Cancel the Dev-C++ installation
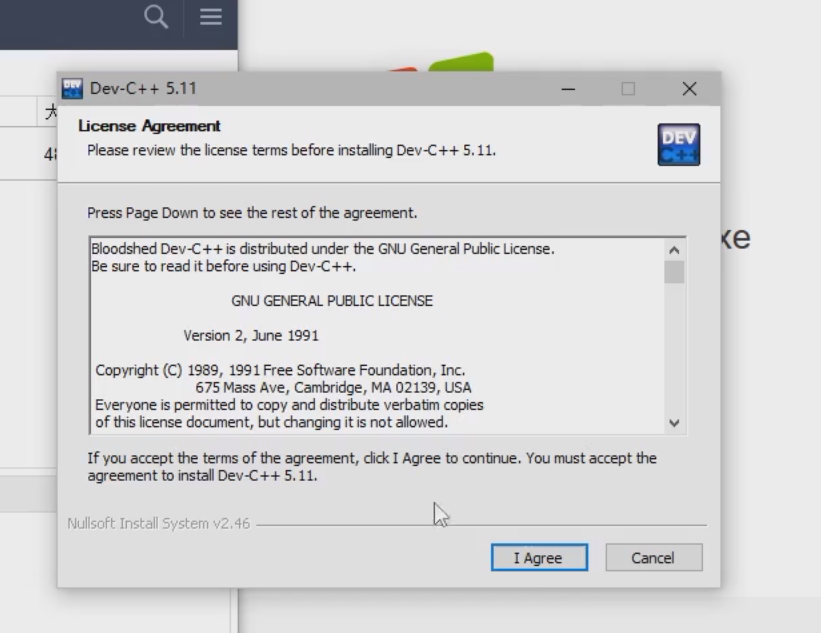The image size is (821, 633). [x=654, y=558]
